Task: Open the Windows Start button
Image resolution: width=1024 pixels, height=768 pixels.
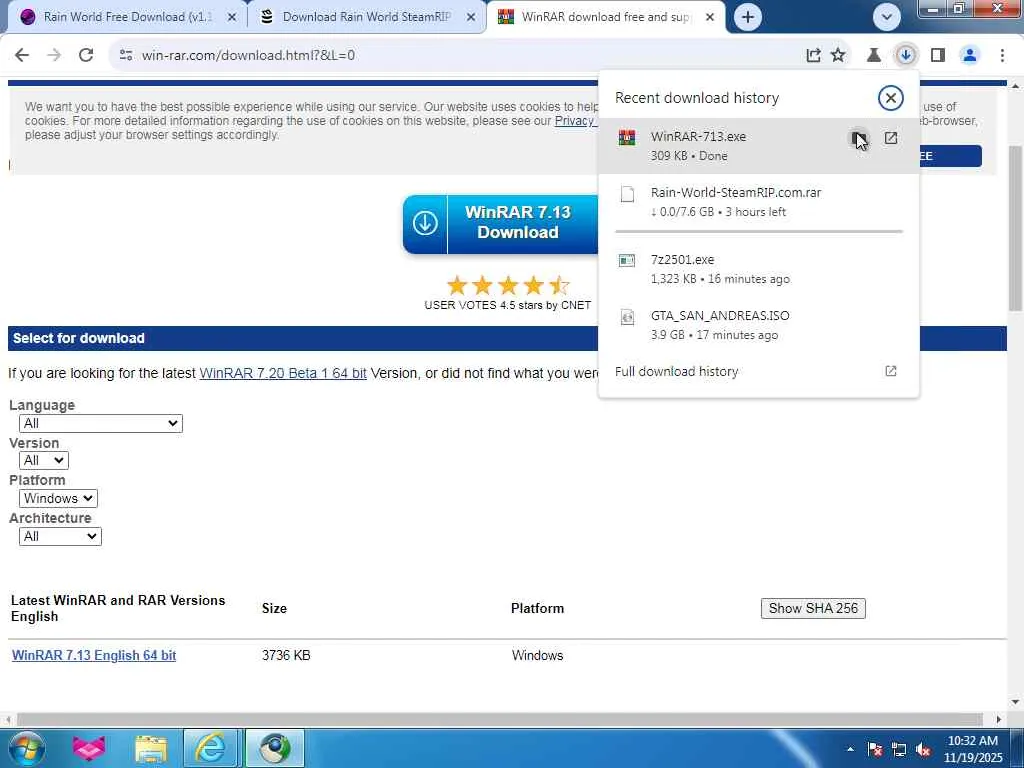Action: coord(26,748)
